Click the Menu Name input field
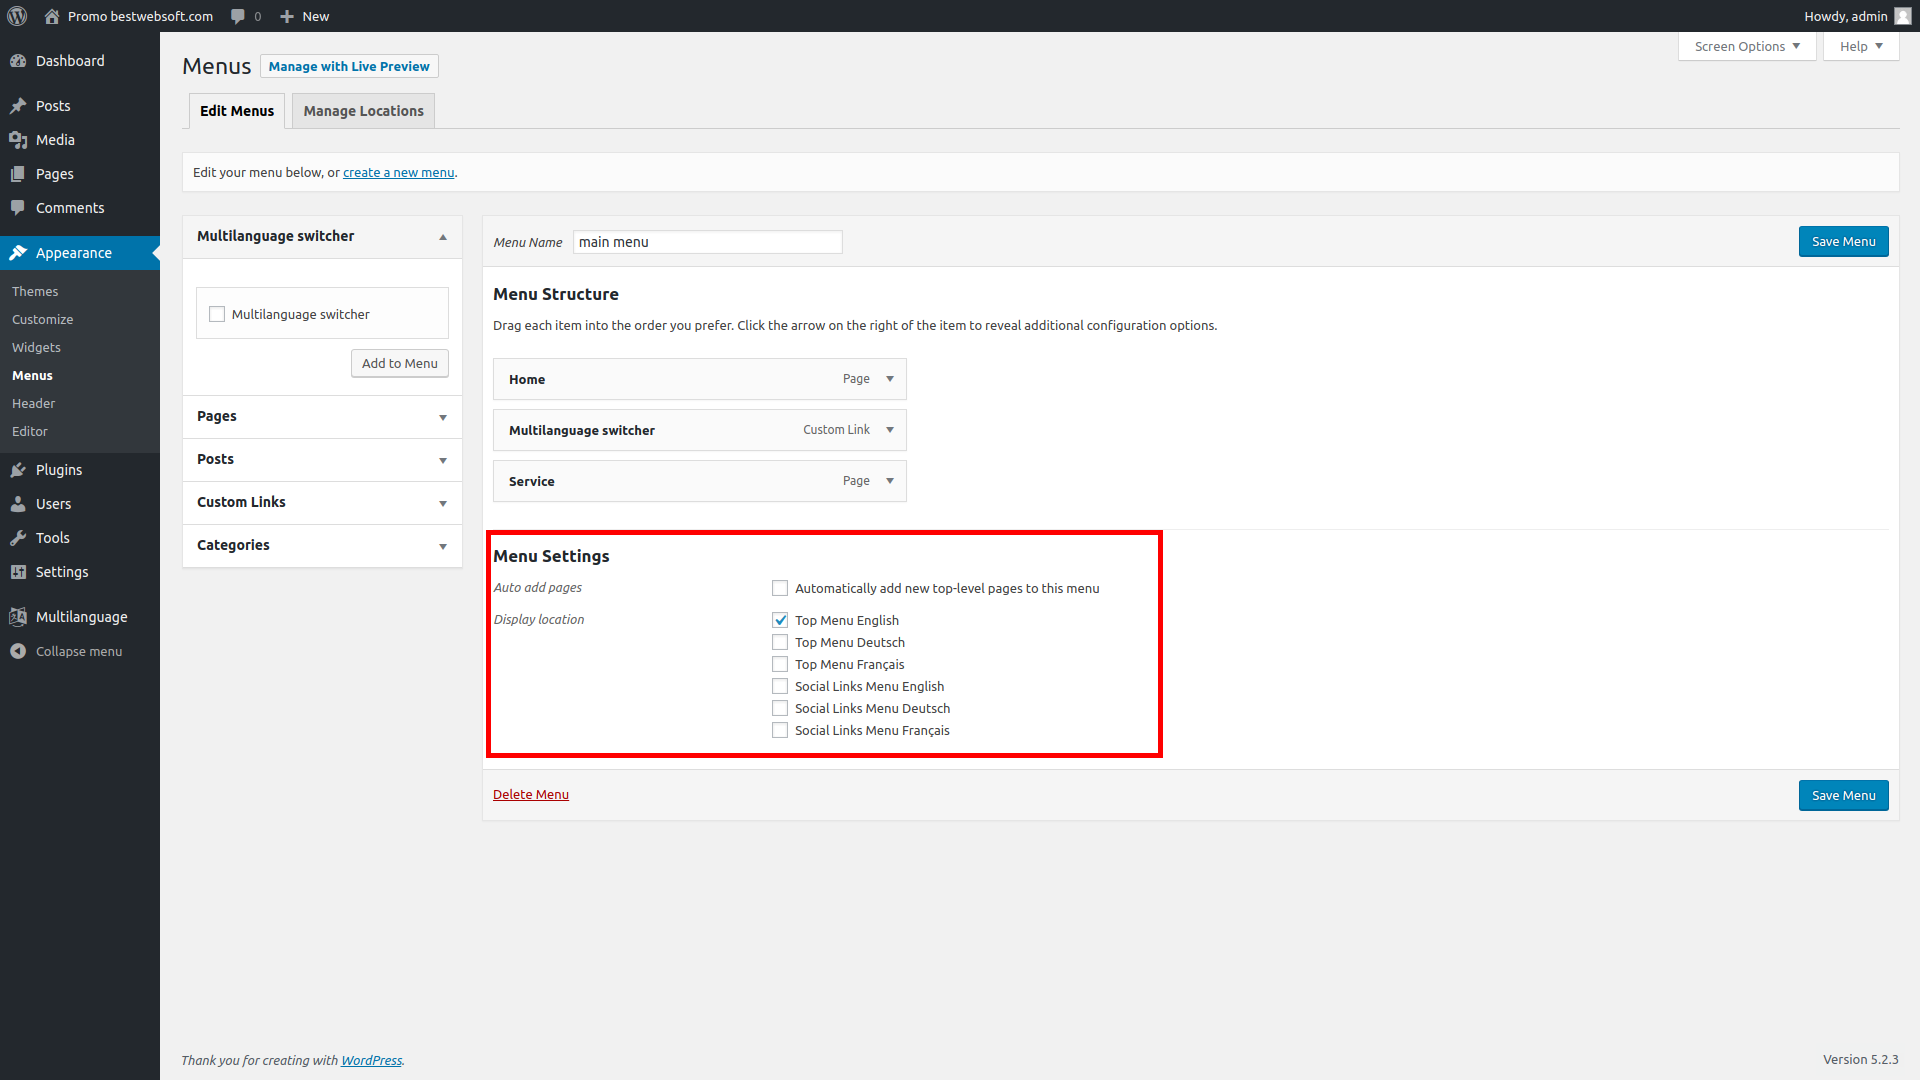The height and width of the screenshot is (1080, 1920). point(708,241)
